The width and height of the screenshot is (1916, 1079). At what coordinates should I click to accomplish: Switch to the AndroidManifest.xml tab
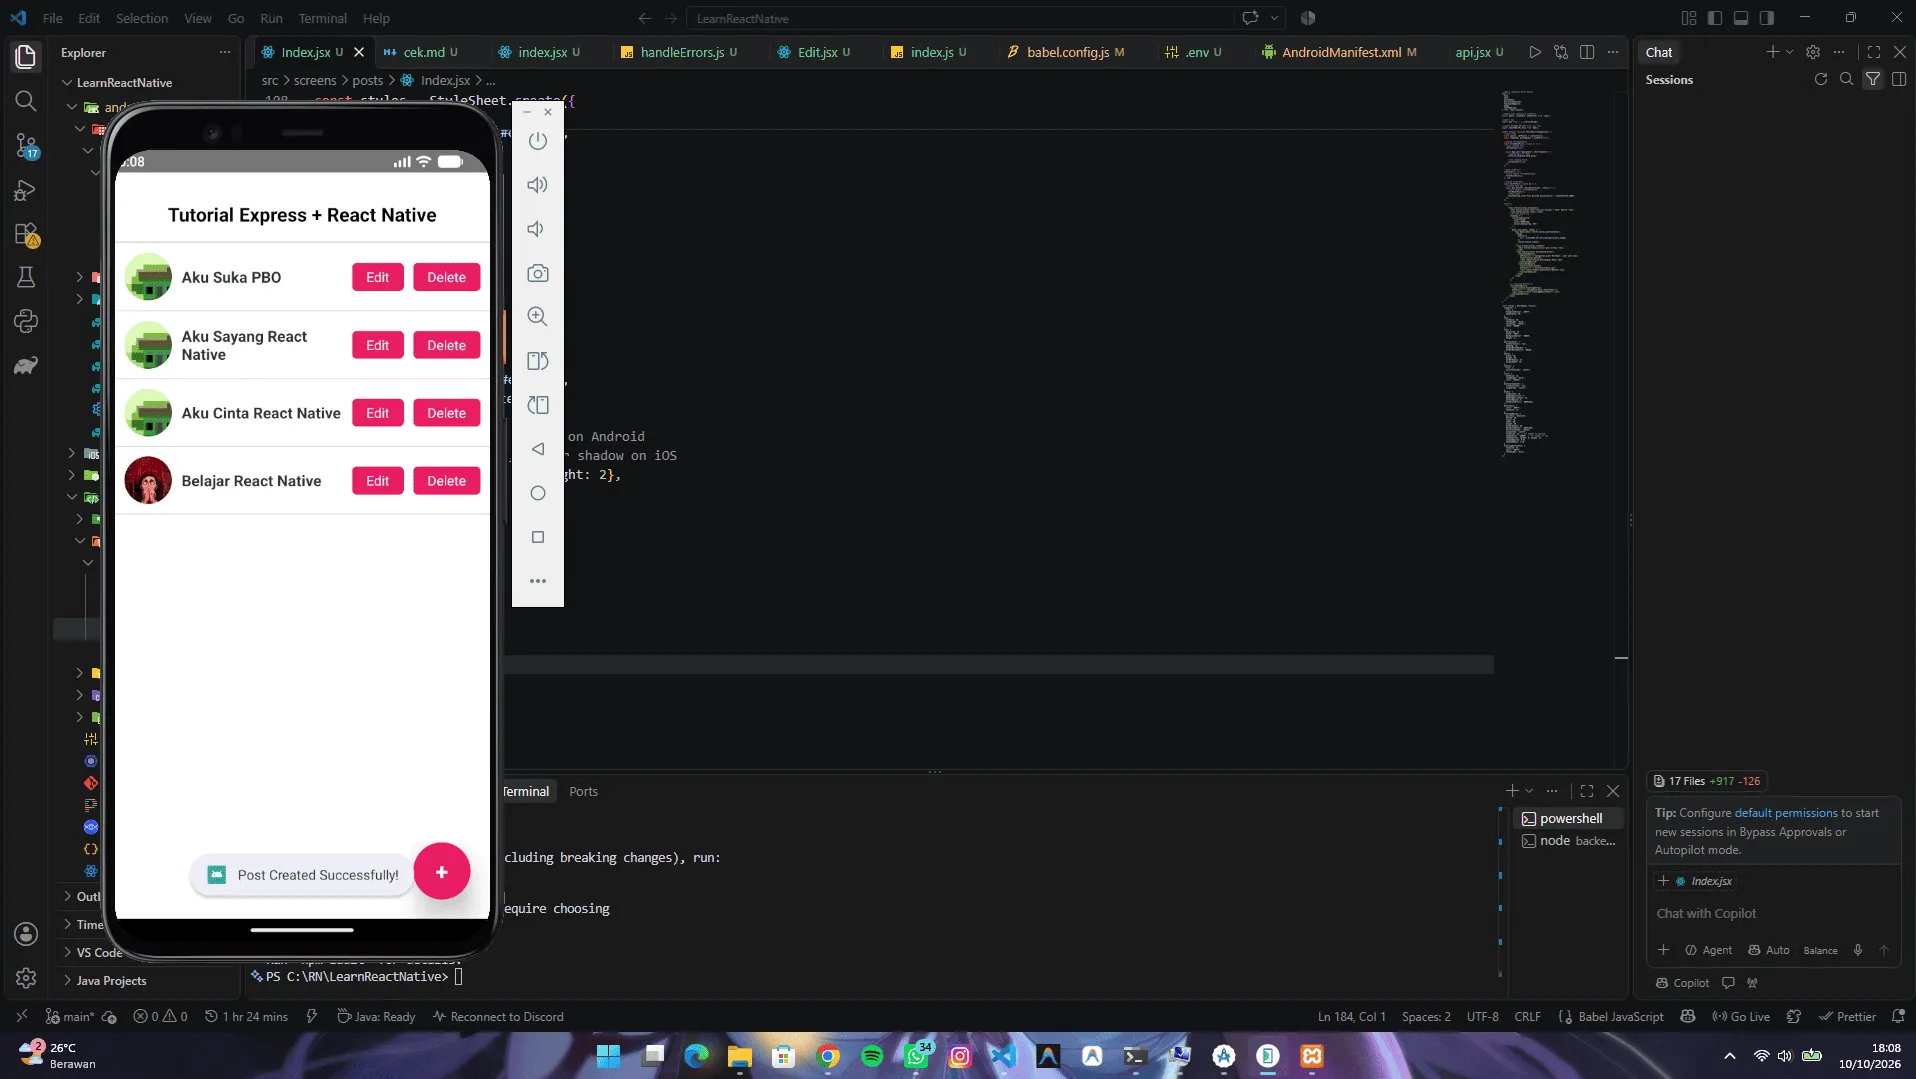pyautogui.click(x=1340, y=52)
